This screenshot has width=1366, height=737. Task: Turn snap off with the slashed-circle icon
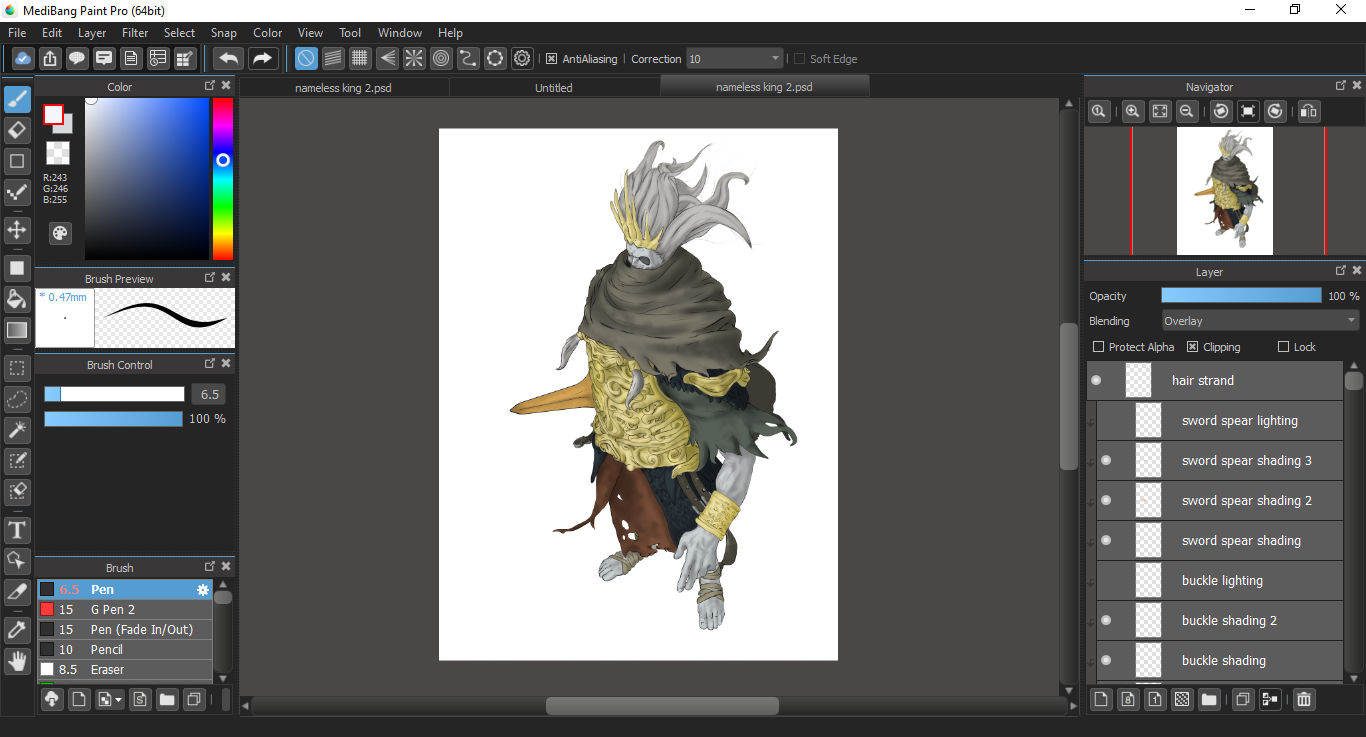tap(306, 58)
